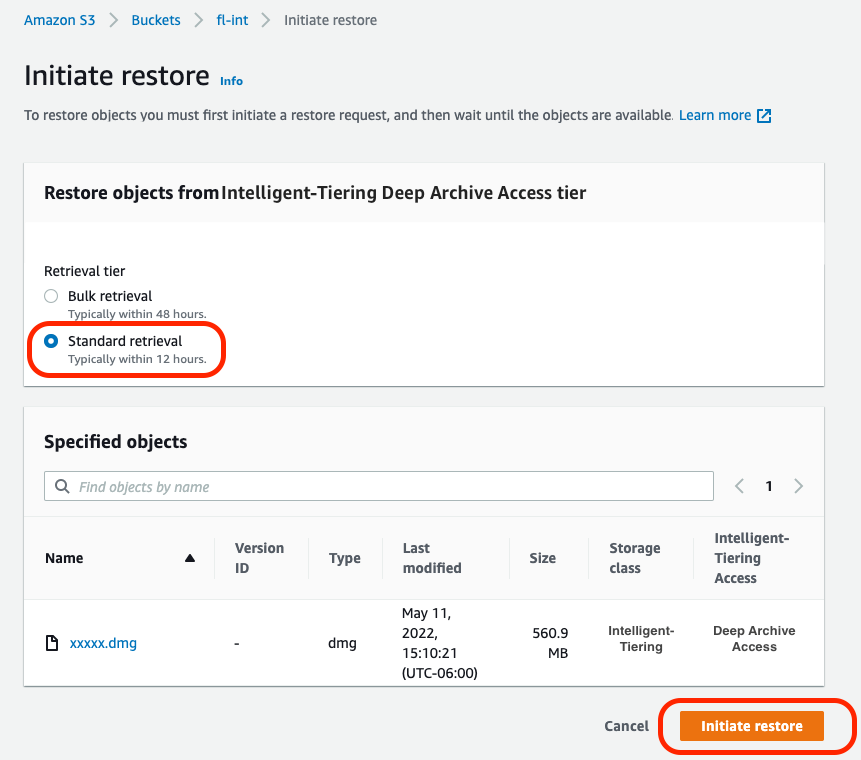Sort by Name using the ascending triangle
The image size is (861, 760).
coord(190,558)
